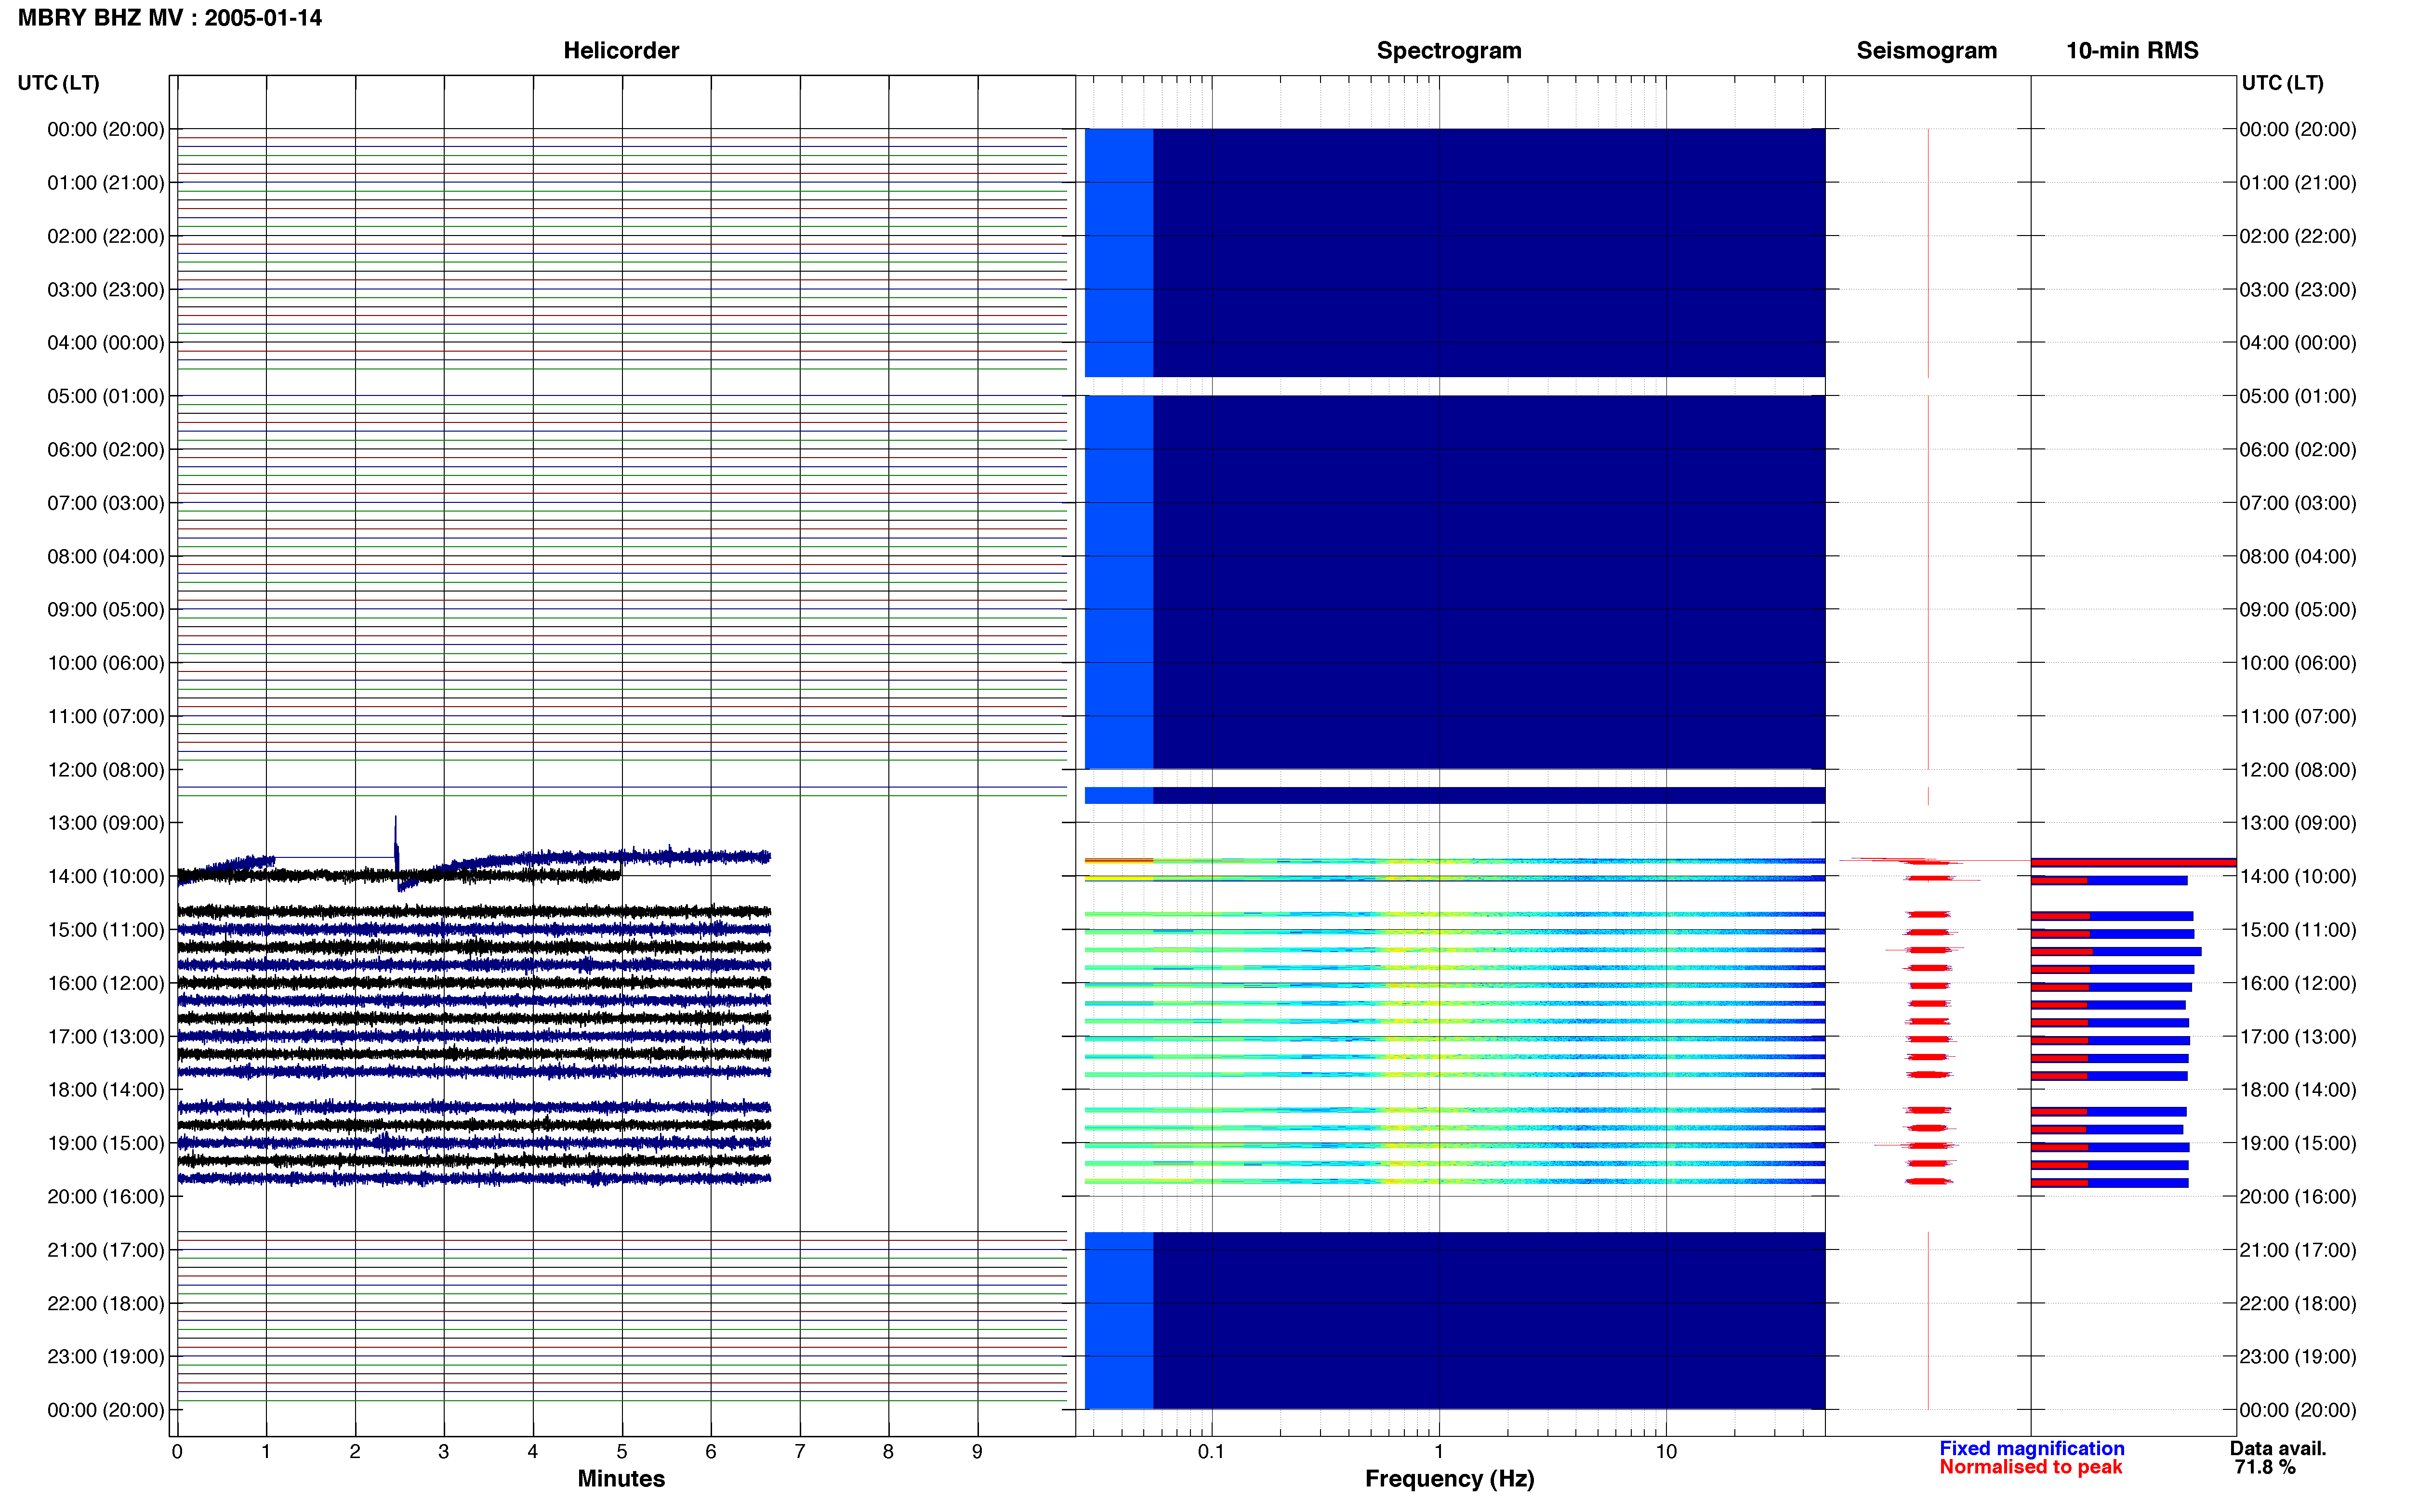Click right axis label '19:00 (15:00)'

[2298, 1143]
